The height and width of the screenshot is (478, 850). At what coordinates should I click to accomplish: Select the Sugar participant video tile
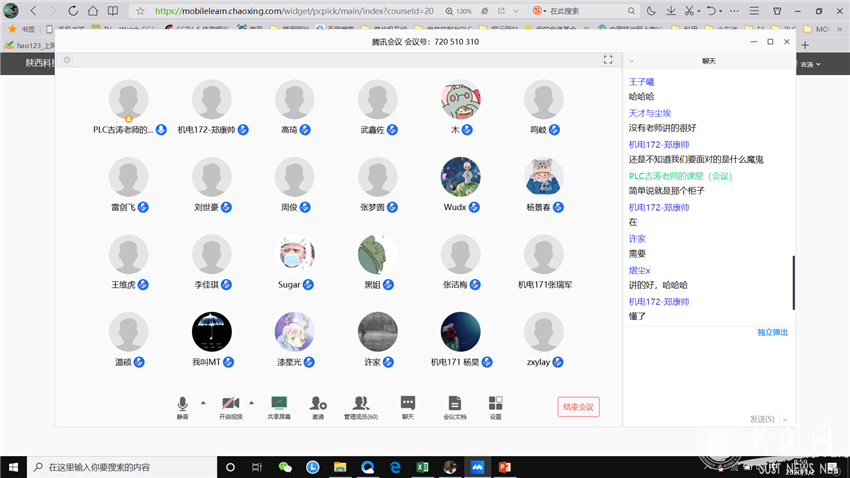294,255
